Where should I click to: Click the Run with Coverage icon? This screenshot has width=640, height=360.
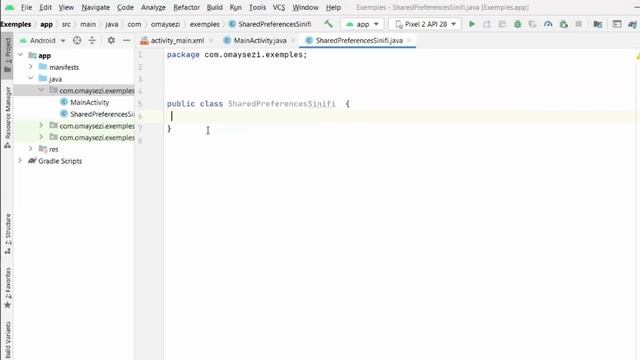(533, 24)
